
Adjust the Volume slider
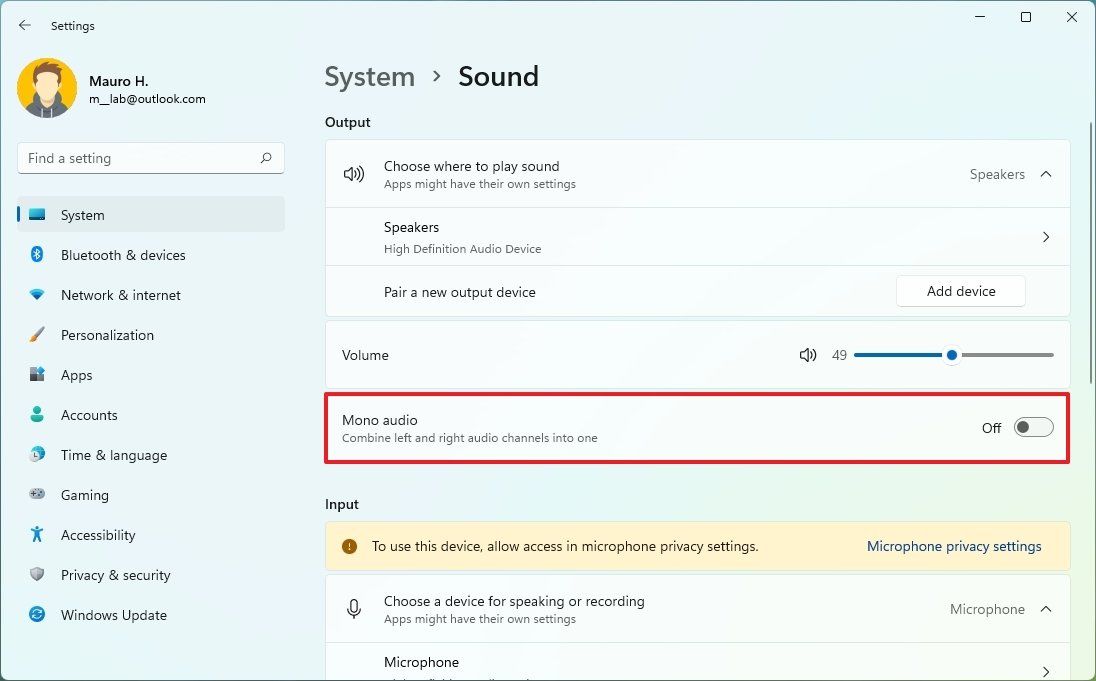(951, 354)
